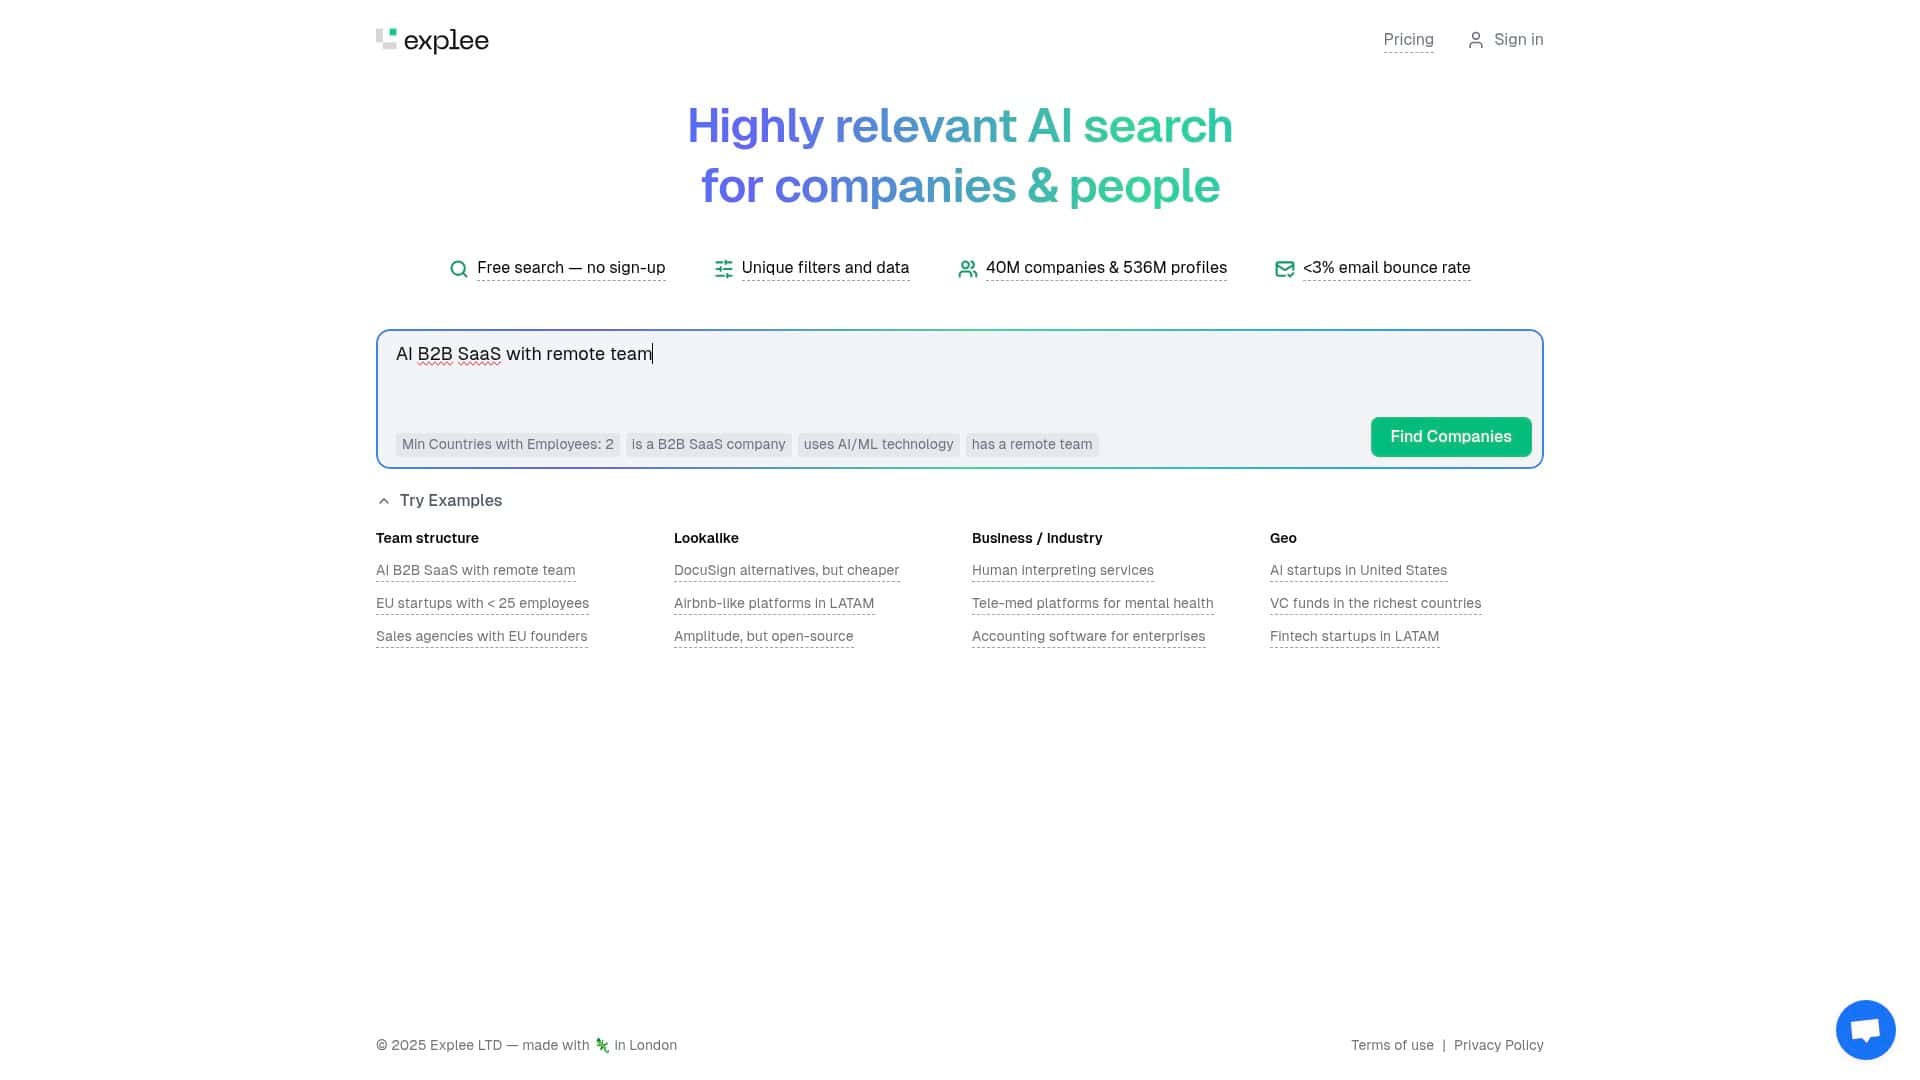Click the 'has a remote team' filter chip
Screen dimensions: 1920x1080
coord(1032,445)
